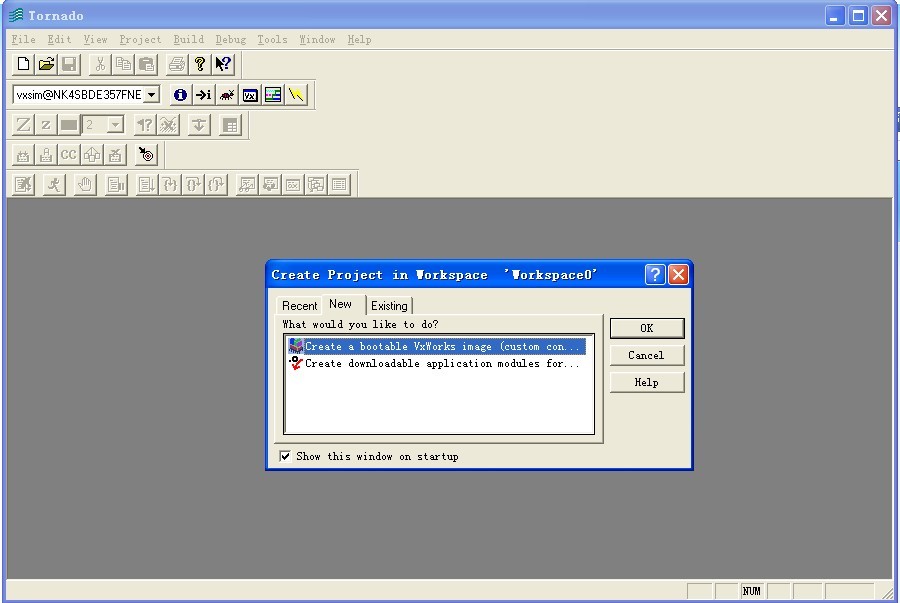Open the Help menu
Image resolution: width=900 pixels, height=603 pixels.
point(359,40)
